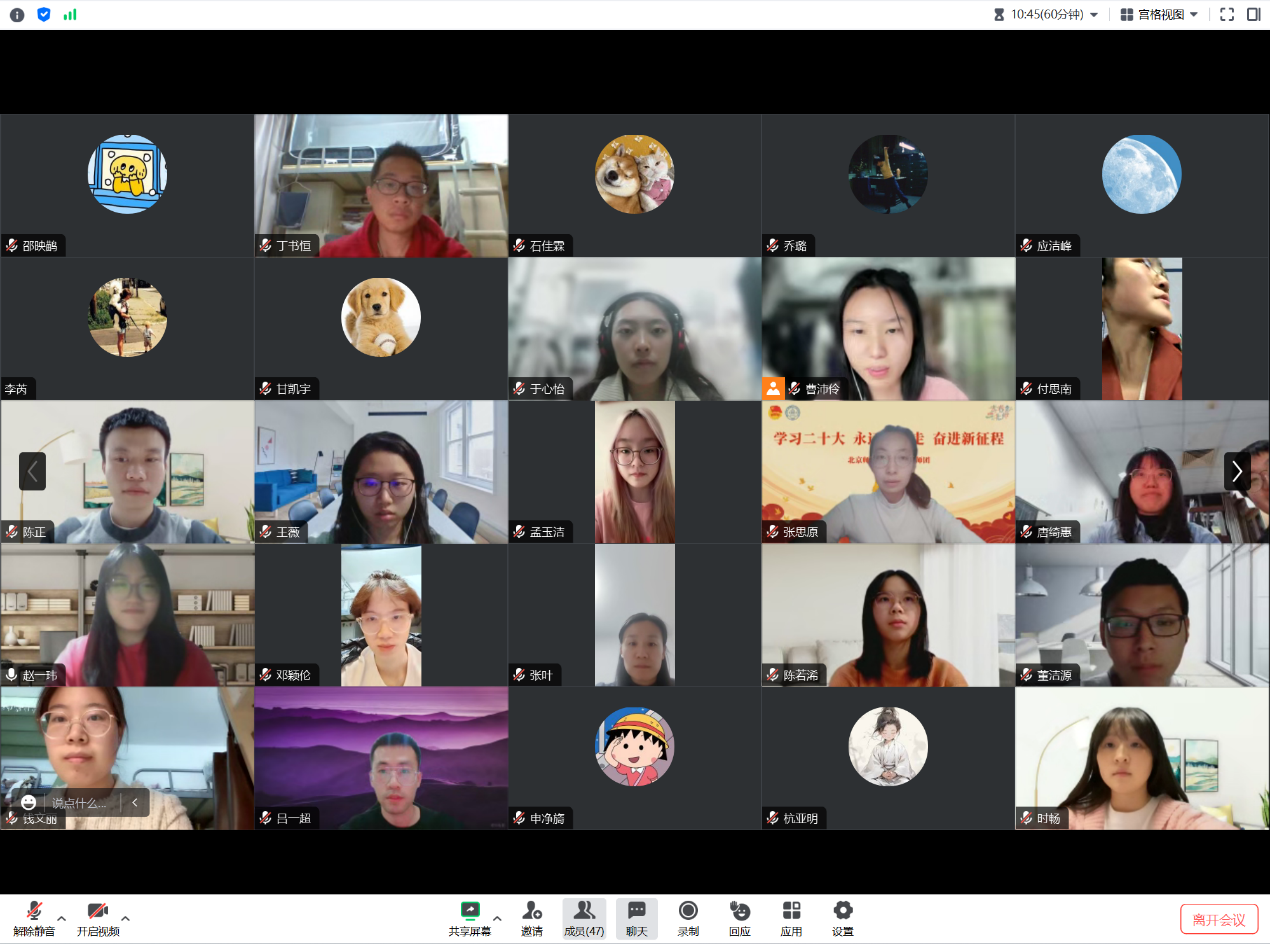
Task: Open the meeting info icon
Action: pyautogui.click(x=17, y=15)
